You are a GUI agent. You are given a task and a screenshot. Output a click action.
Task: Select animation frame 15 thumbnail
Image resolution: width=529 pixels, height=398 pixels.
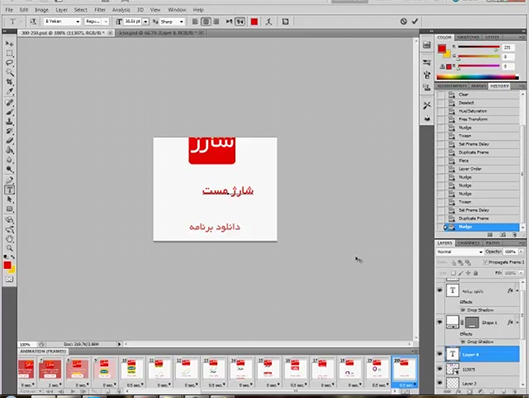point(268,369)
